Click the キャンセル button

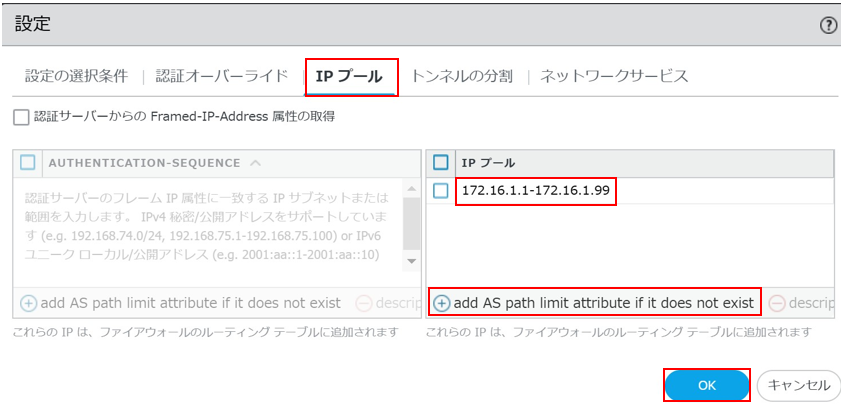coord(796,385)
